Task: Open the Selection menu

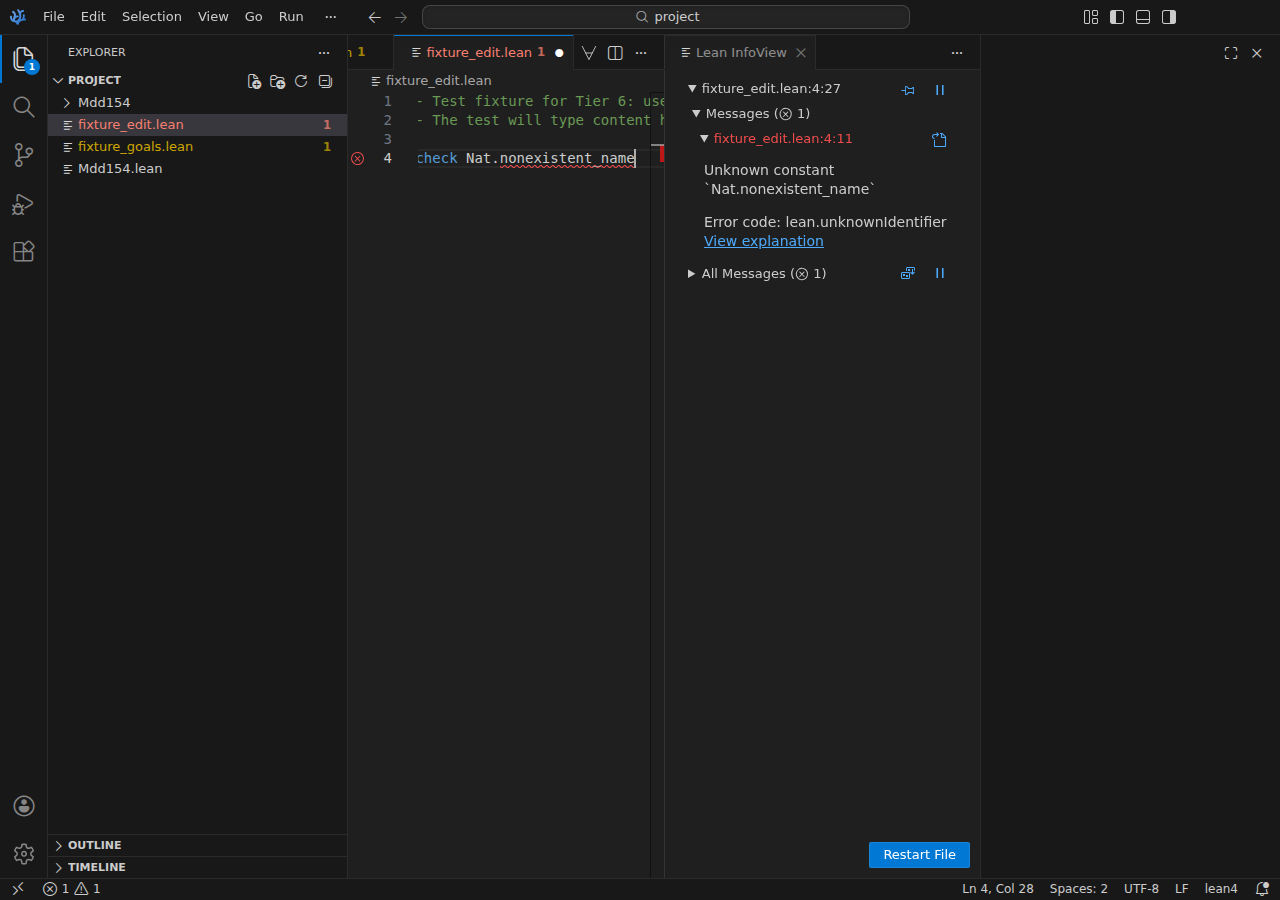Action: coord(152,17)
